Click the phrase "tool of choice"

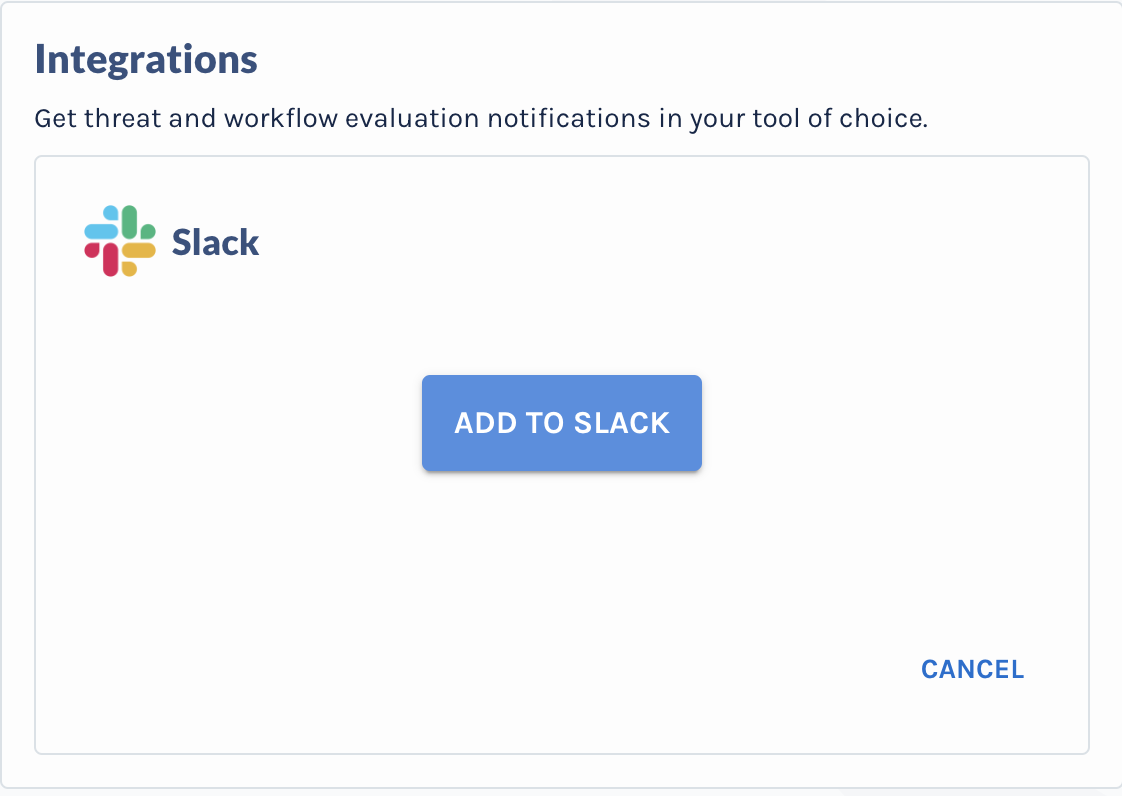pyautogui.click(x=839, y=119)
